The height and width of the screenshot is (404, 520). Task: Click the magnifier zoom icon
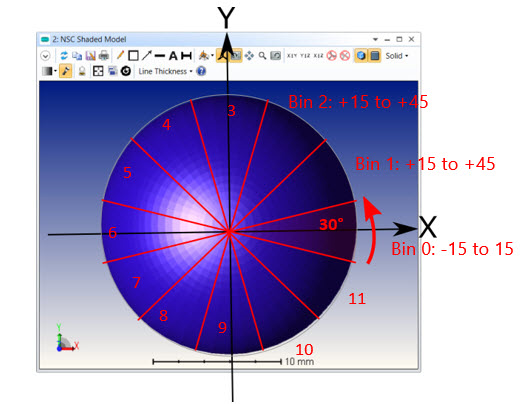262,55
